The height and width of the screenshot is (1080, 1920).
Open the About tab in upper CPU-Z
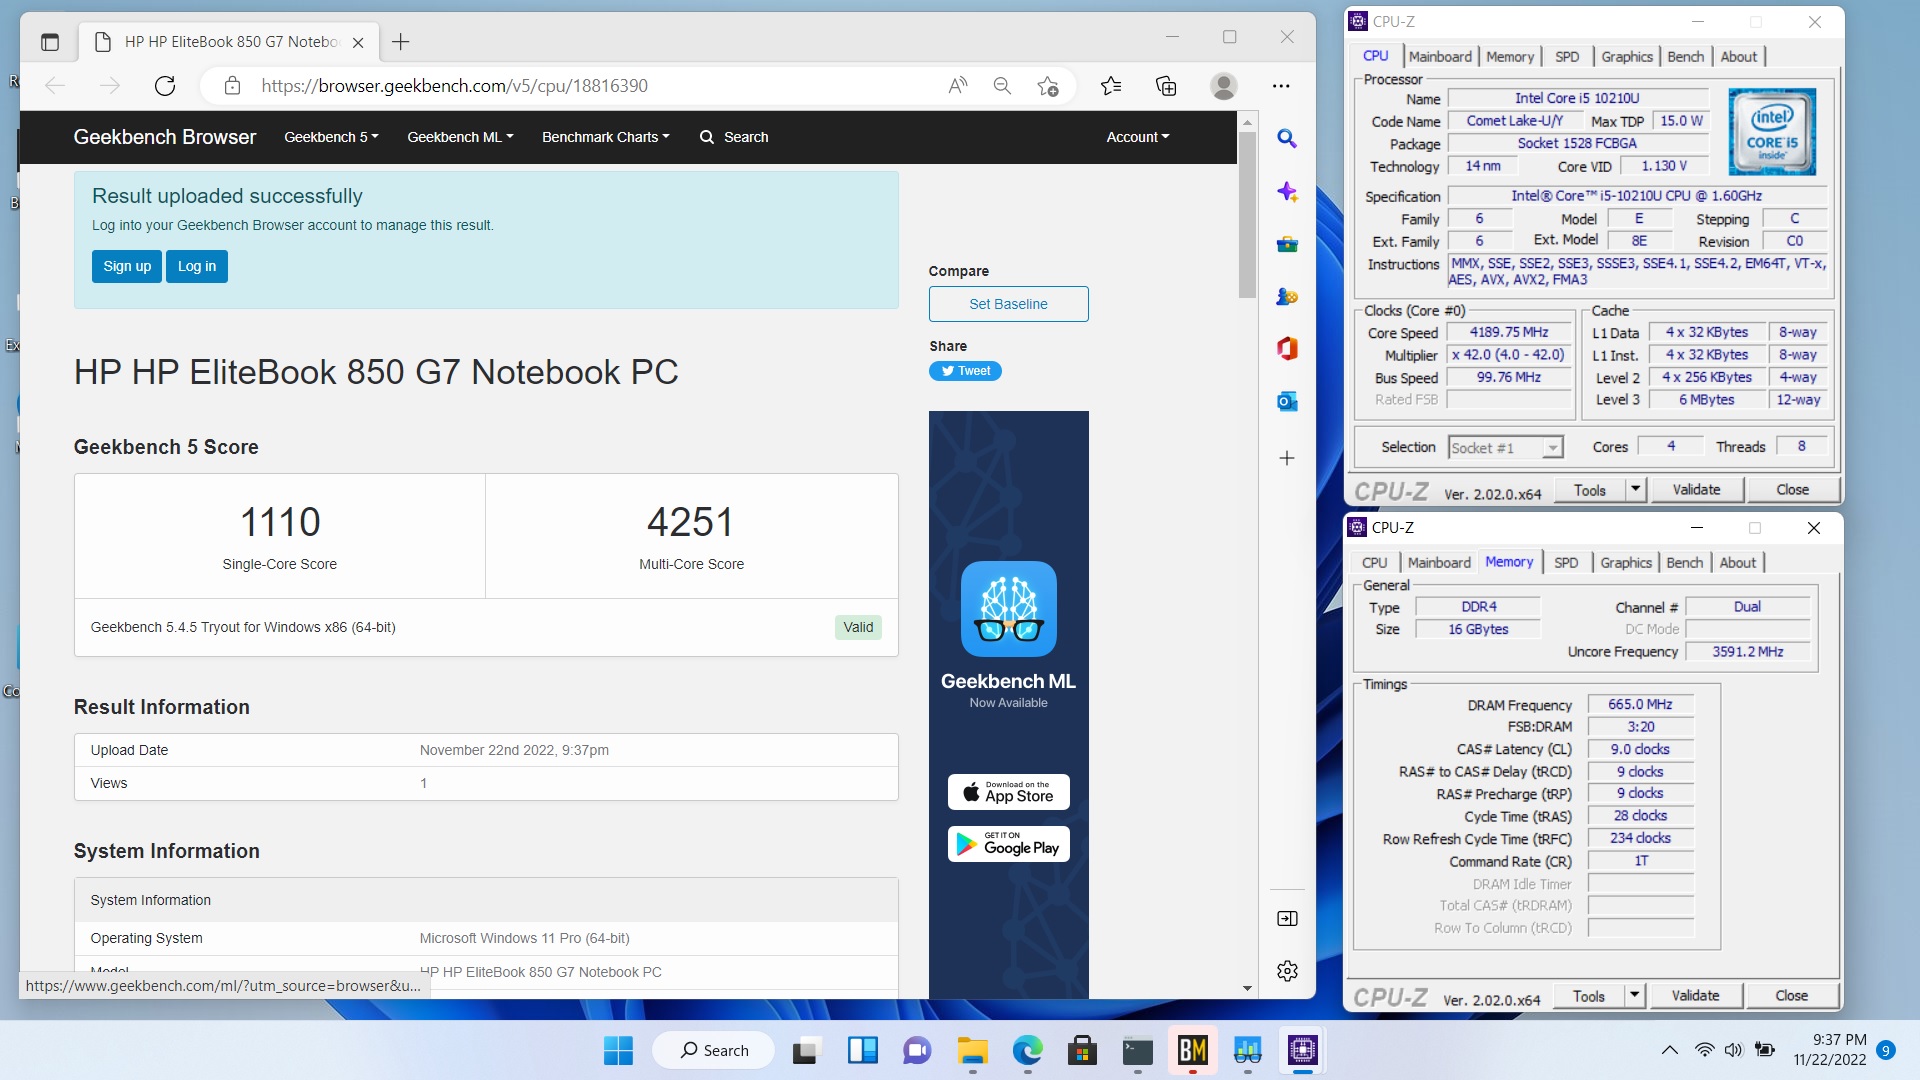[x=1739, y=57]
